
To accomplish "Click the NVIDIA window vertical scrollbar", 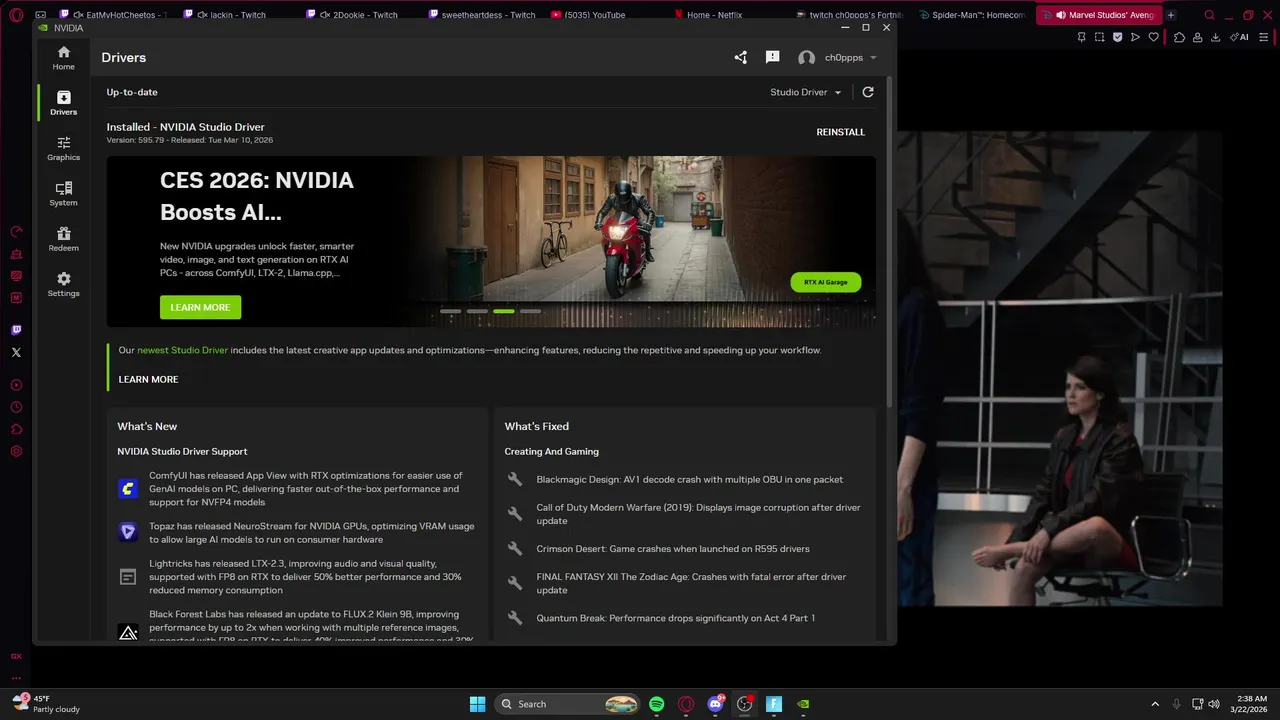I will point(889,240).
